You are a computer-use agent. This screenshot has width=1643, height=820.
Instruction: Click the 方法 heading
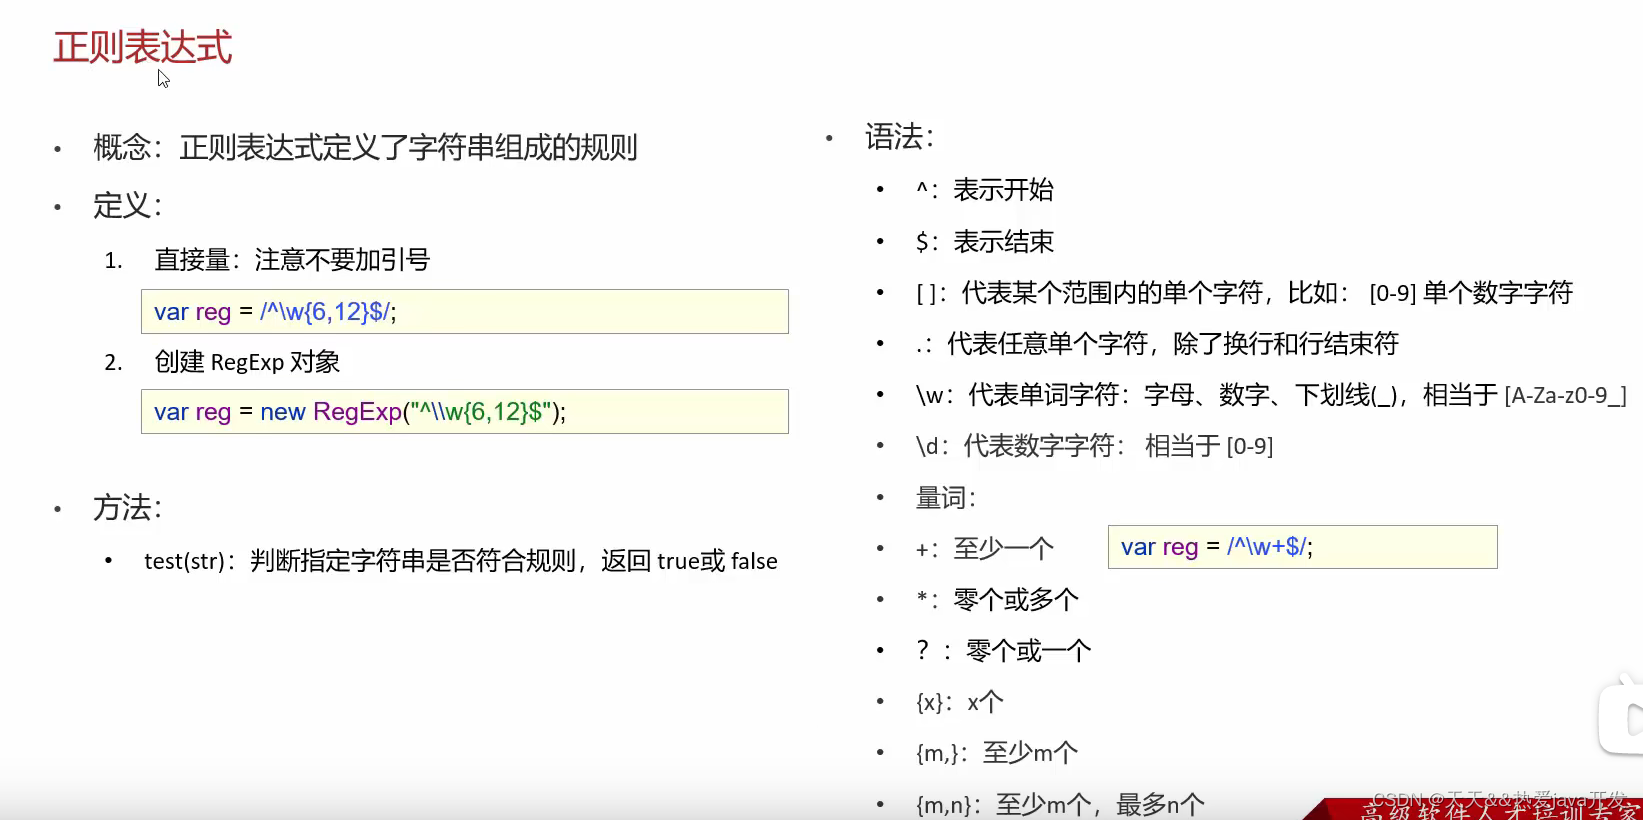point(127,508)
